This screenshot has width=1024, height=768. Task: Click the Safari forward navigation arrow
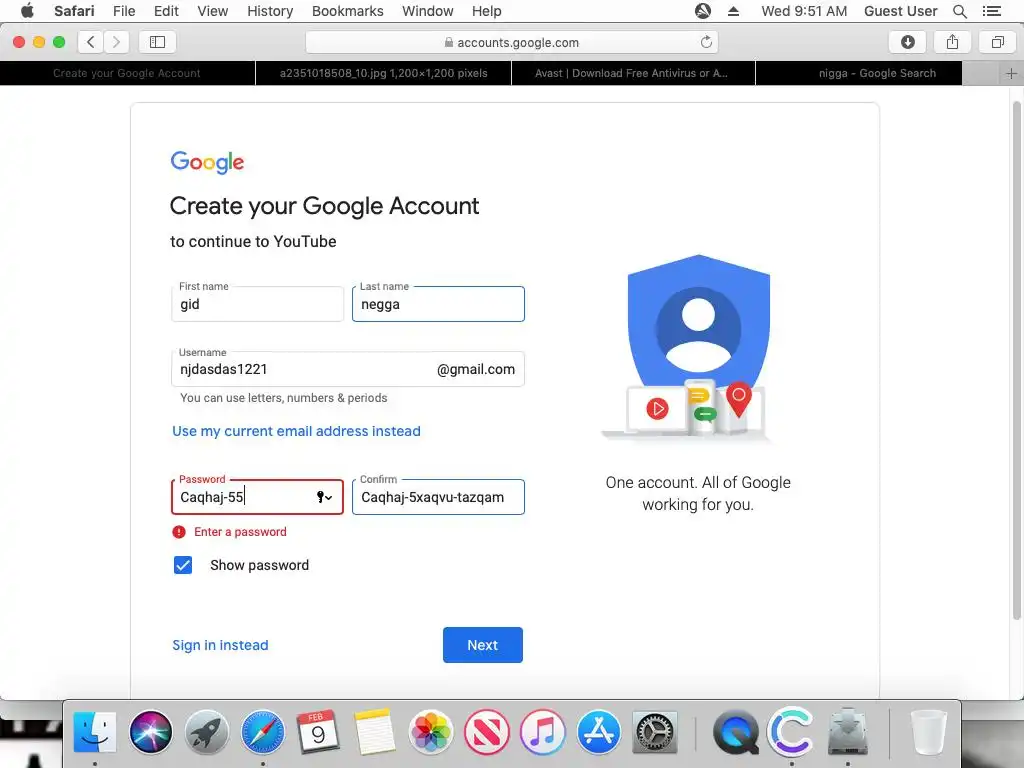click(116, 42)
